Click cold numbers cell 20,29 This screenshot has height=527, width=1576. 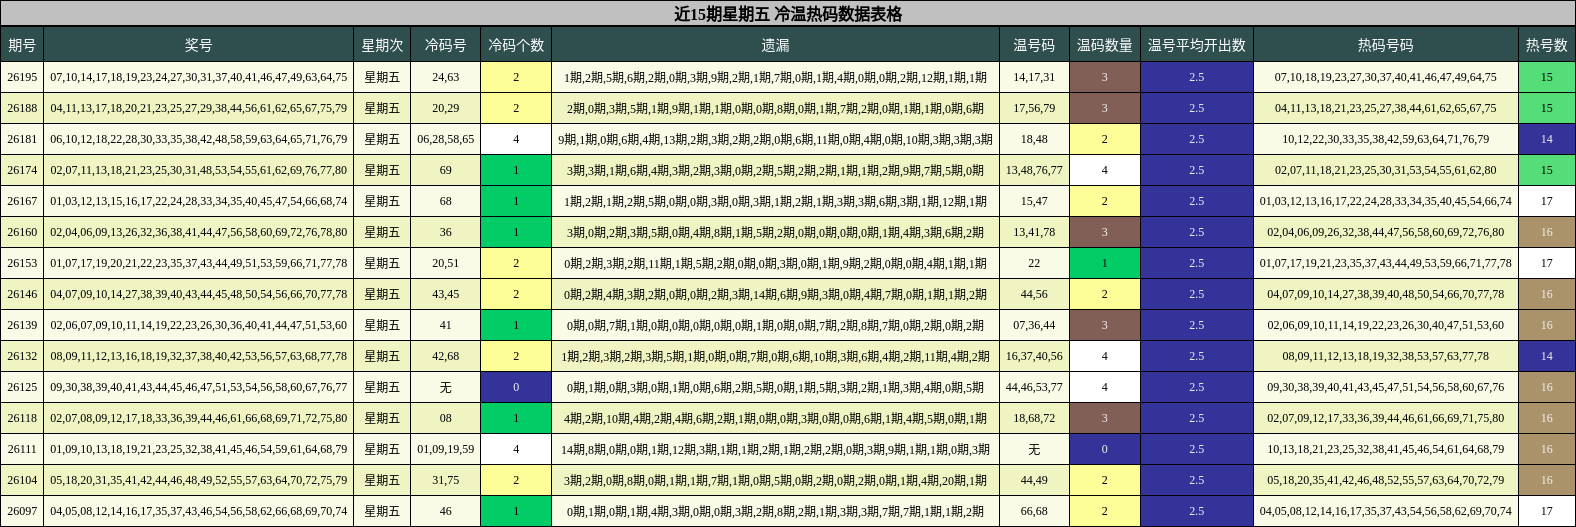(x=445, y=108)
